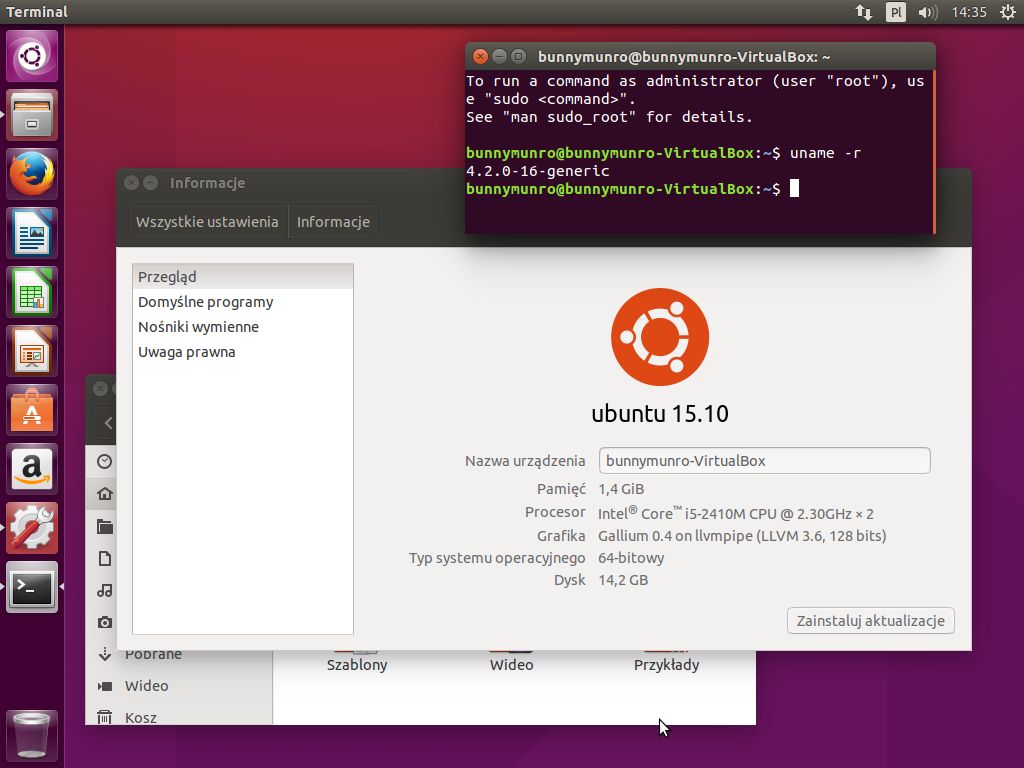Open the Ubuntu Dash search launcher
The width and height of the screenshot is (1024, 768).
point(32,56)
